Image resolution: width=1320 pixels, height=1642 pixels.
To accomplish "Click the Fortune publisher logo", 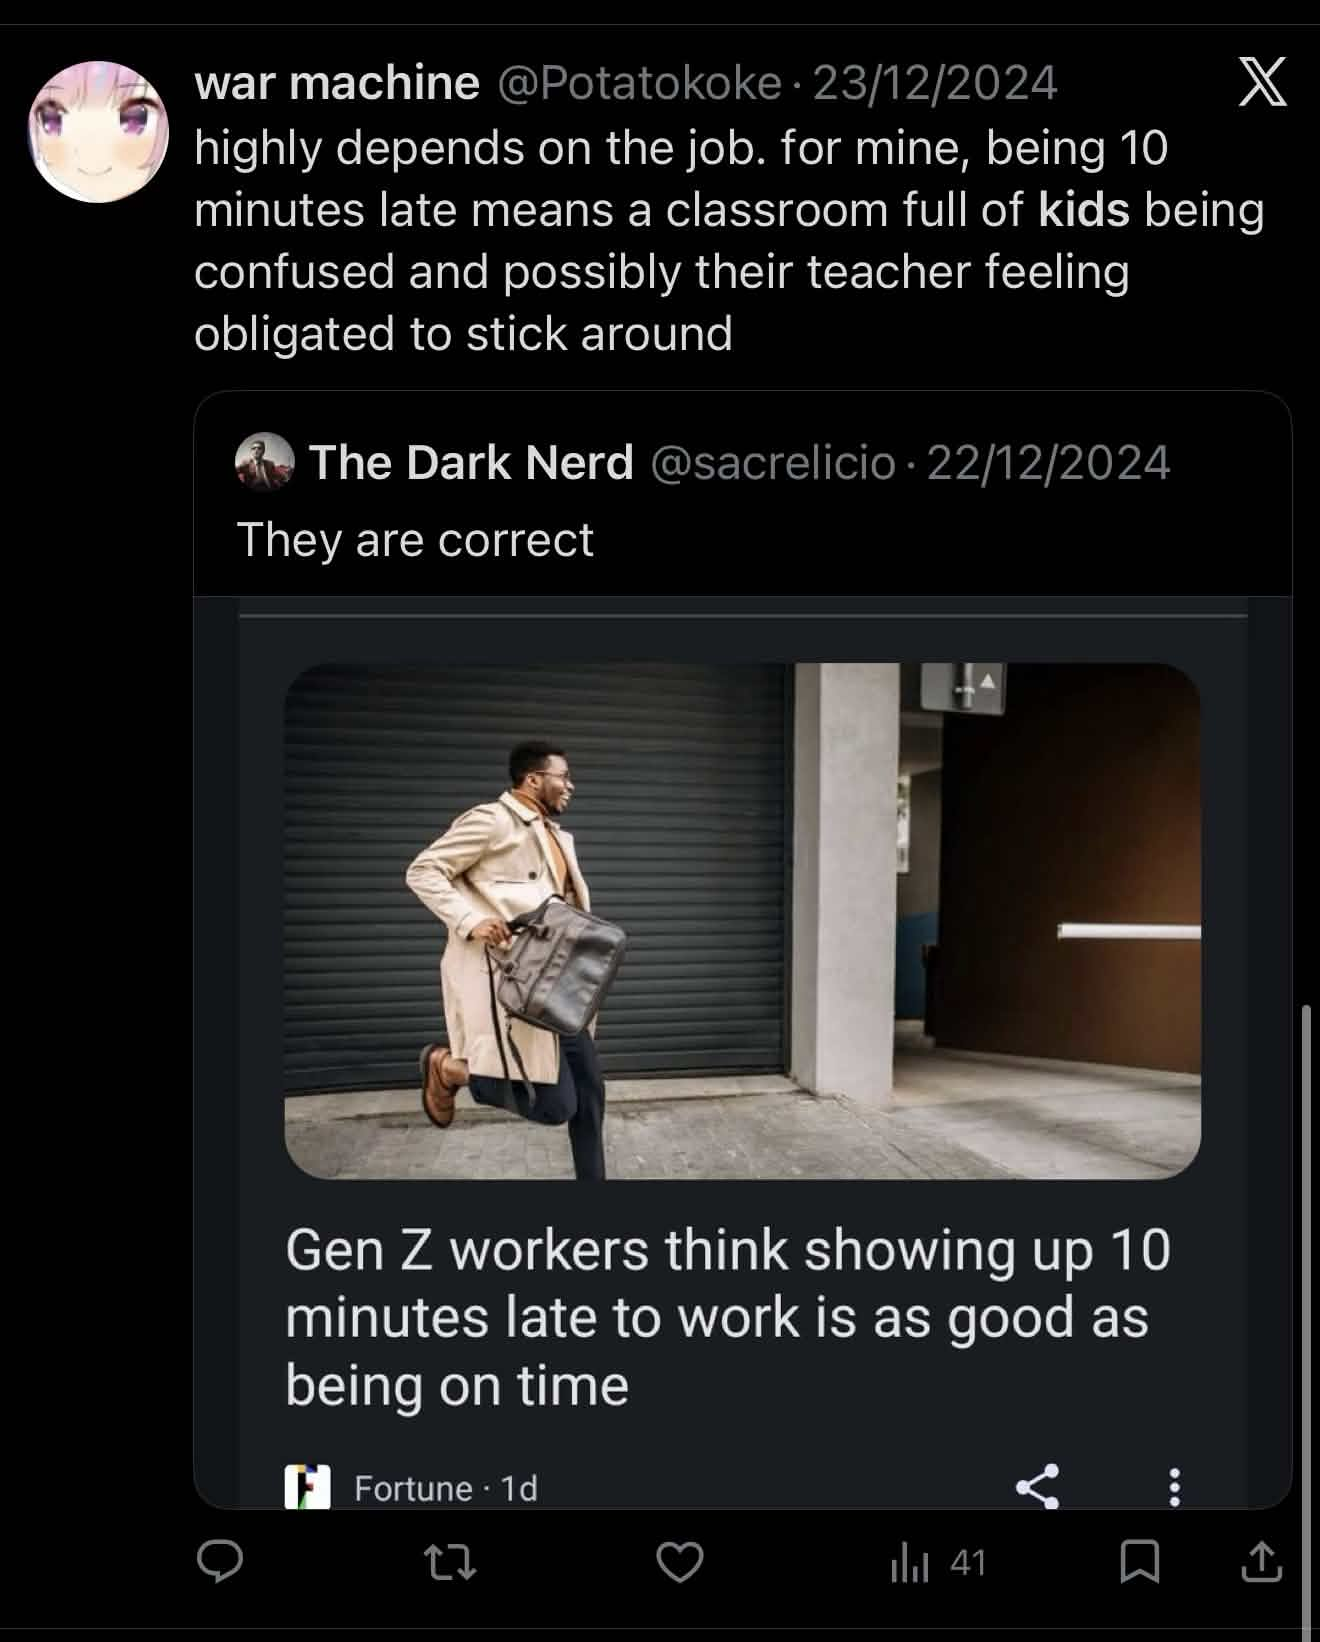I will tap(307, 1487).
